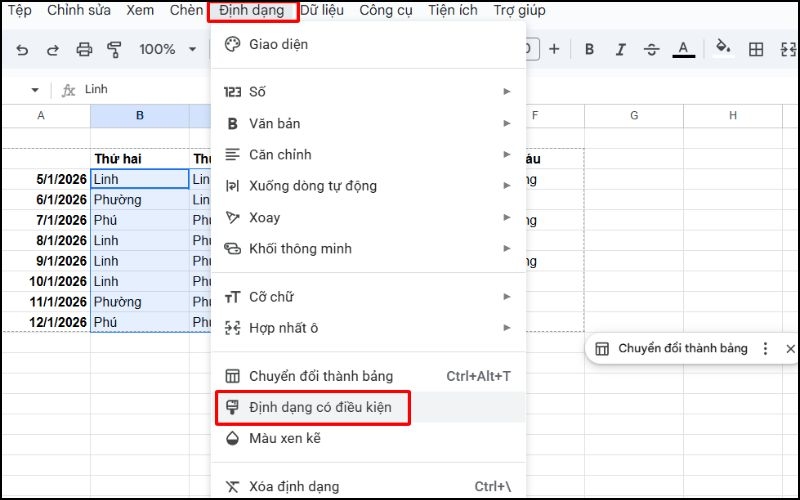Click the Thứ hai header cell
The width and height of the screenshot is (800, 500).
[x=140, y=159]
